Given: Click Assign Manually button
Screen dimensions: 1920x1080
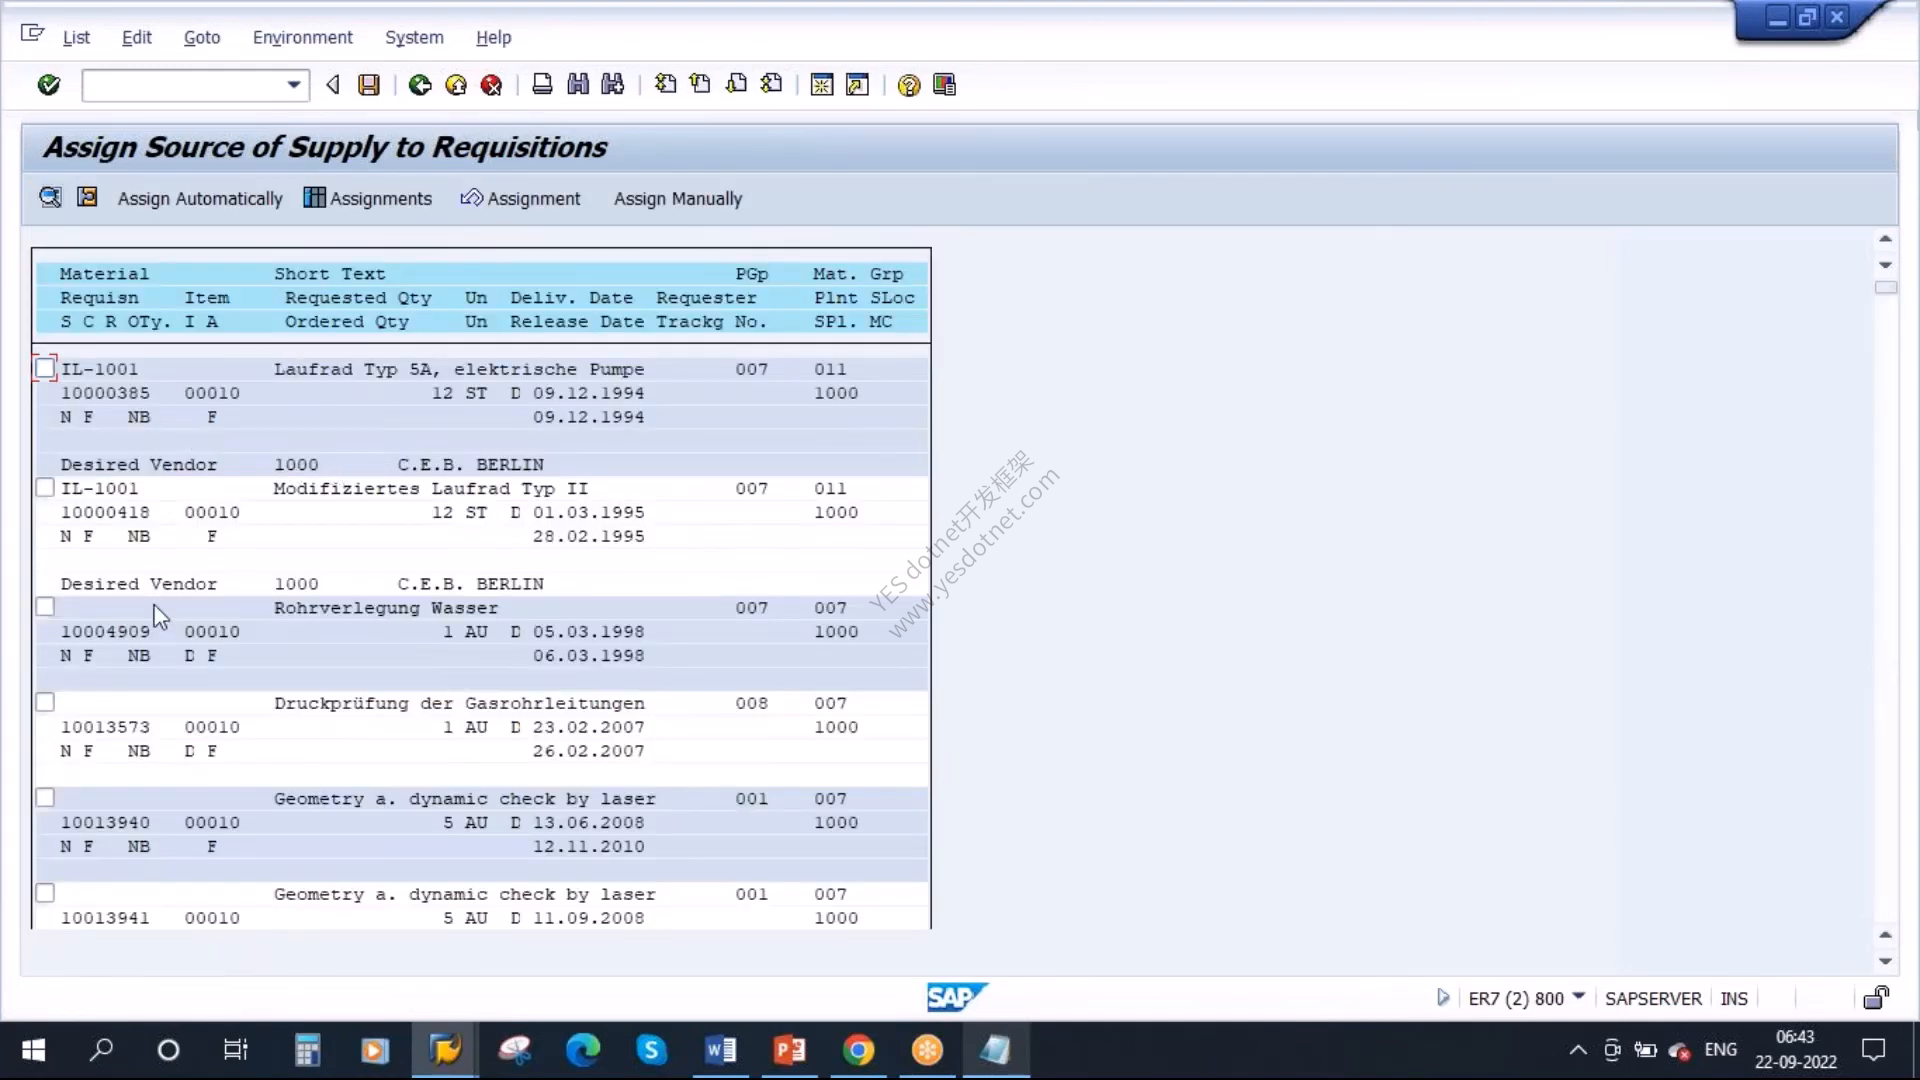Looking at the screenshot, I should point(678,198).
